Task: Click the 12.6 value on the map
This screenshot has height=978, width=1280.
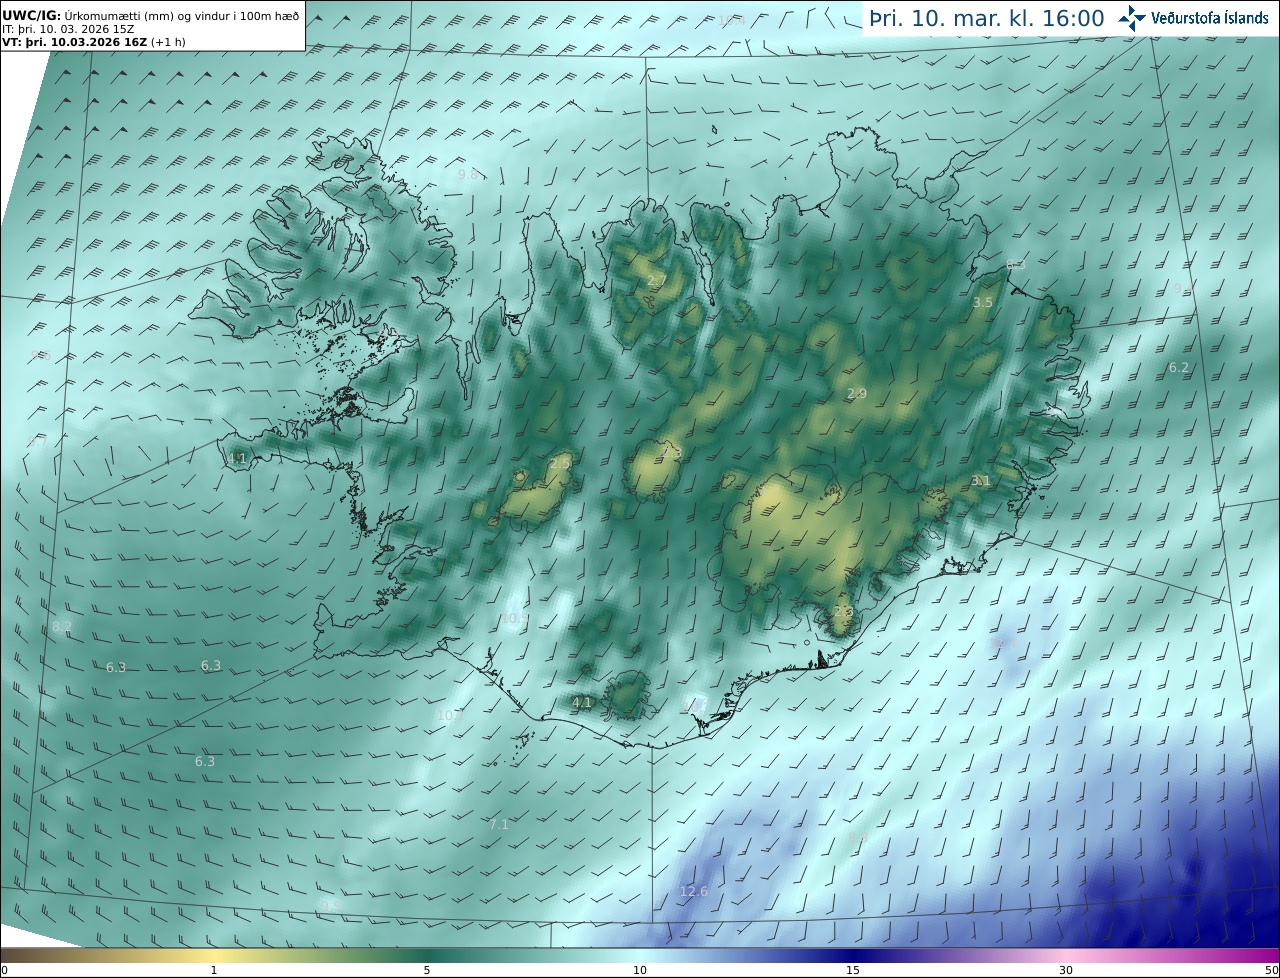Action: point(693,891)
